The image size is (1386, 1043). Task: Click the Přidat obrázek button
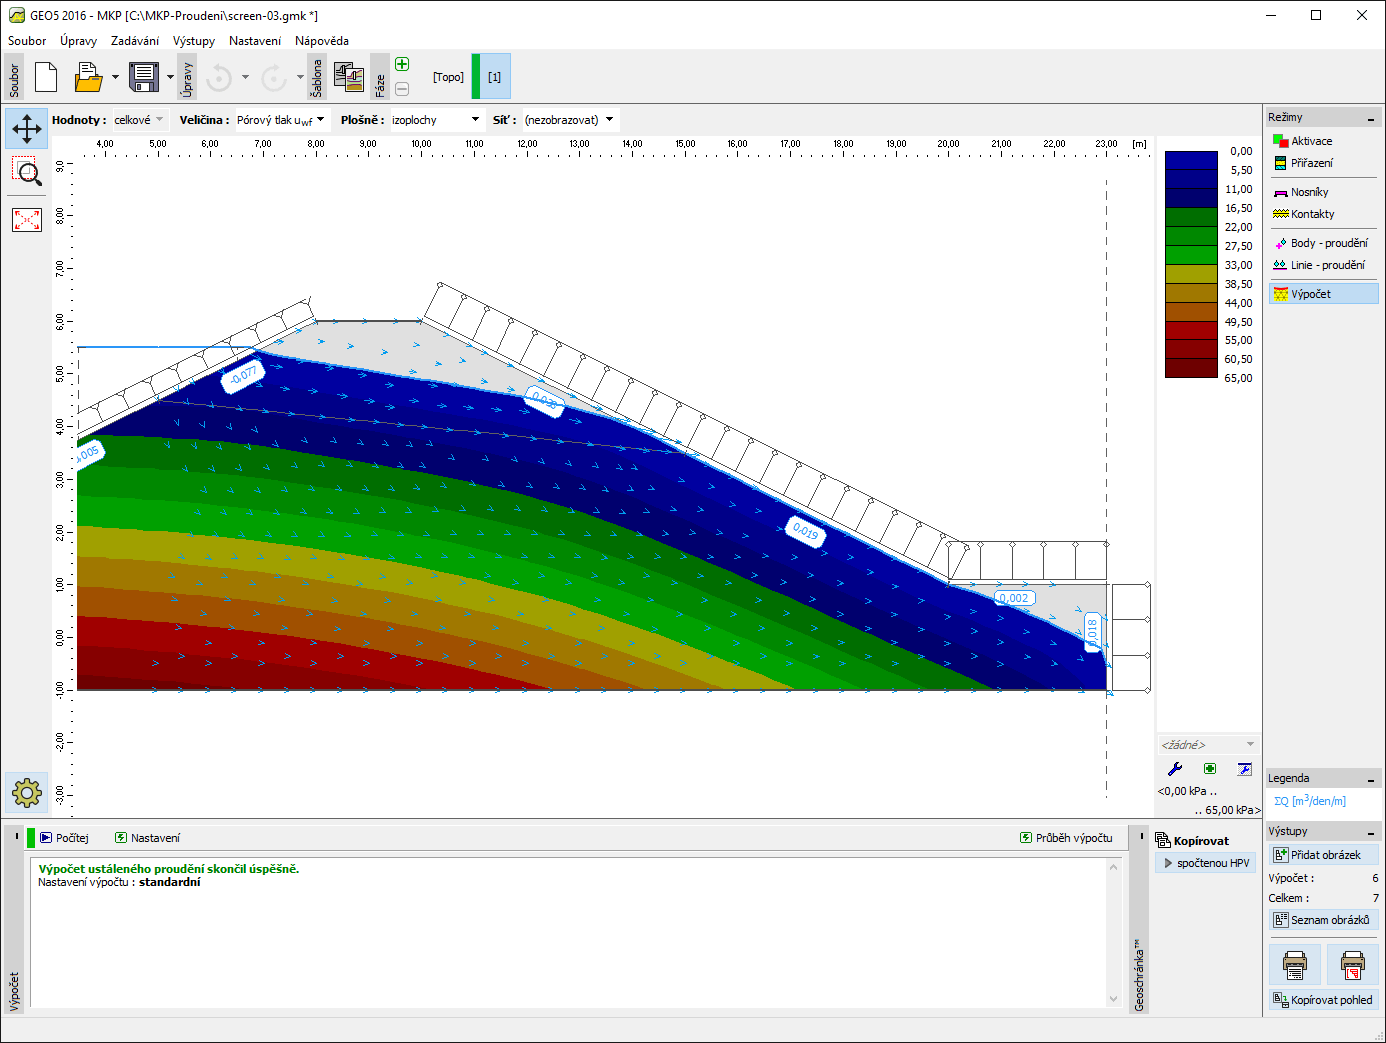pos(1324,855)
